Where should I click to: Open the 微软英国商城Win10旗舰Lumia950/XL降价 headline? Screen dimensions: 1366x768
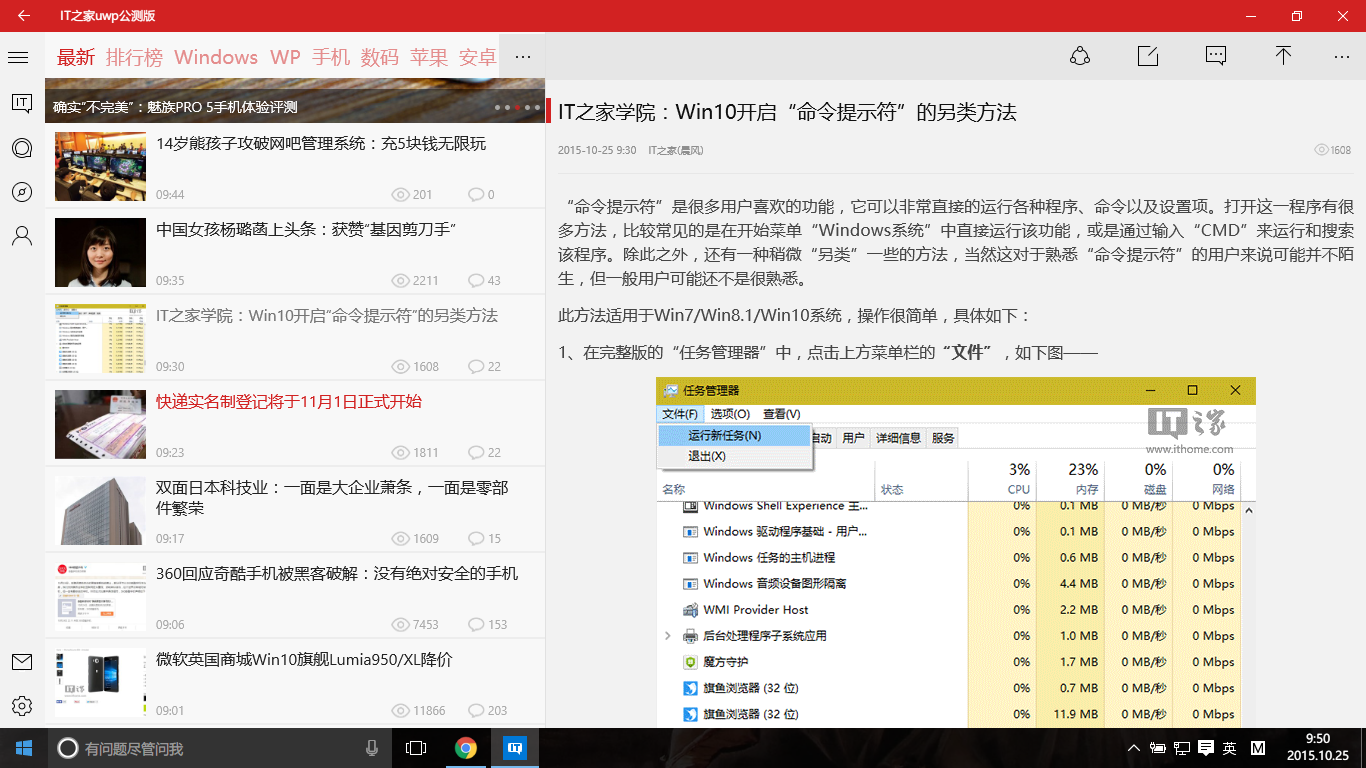[304, 660]
